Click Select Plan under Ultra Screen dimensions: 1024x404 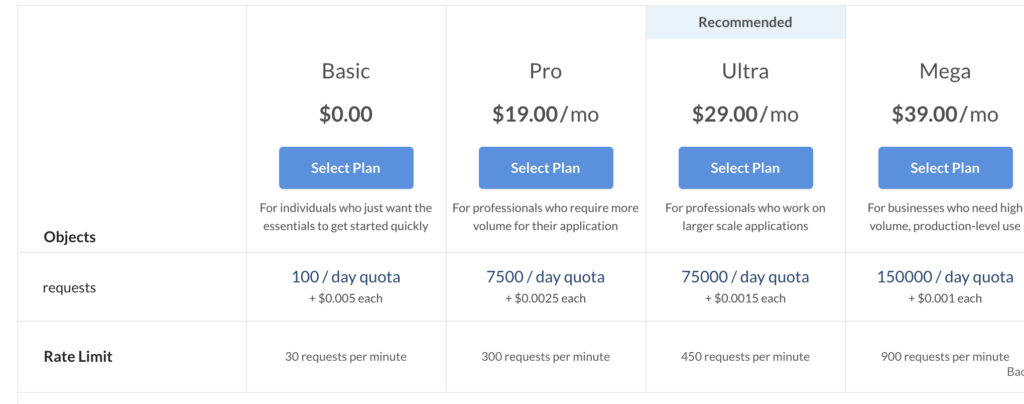[x=746, y=168]
